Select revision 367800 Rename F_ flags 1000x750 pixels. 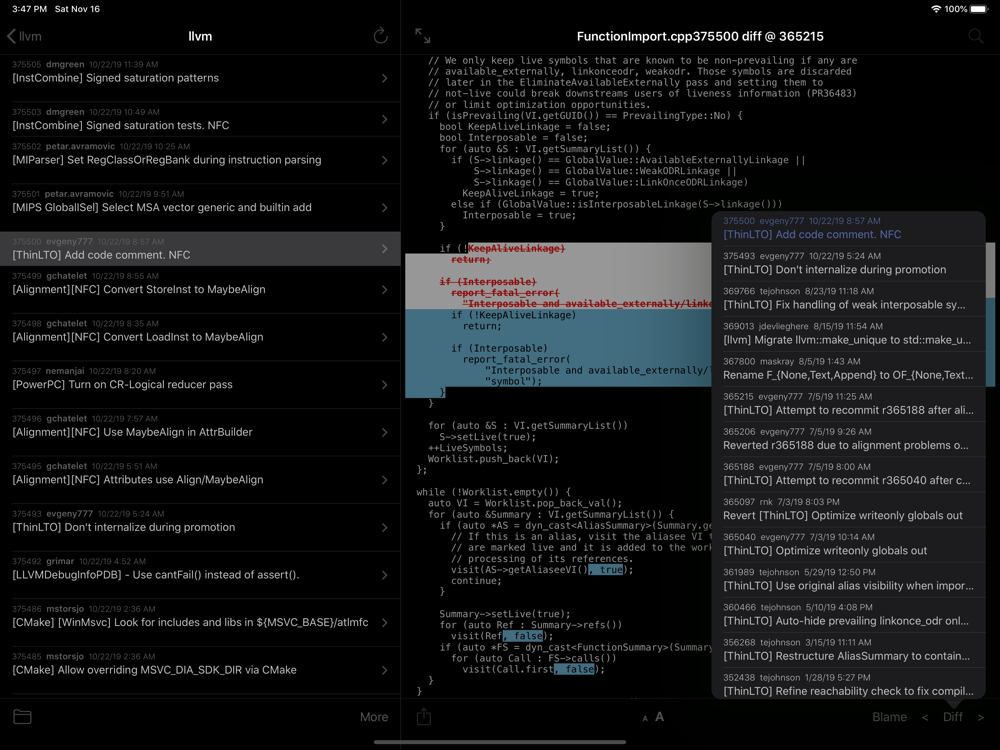[x=848, y=369]
